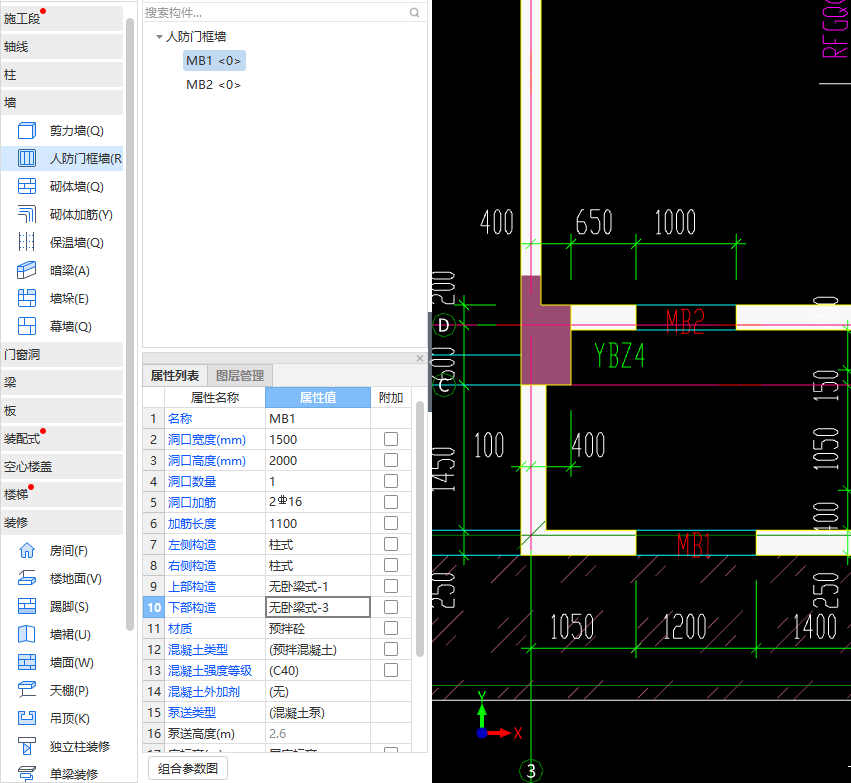Choose the 砌体加筋(Y) icon
This screenshot has width=851, height=783.
[27, 214]
